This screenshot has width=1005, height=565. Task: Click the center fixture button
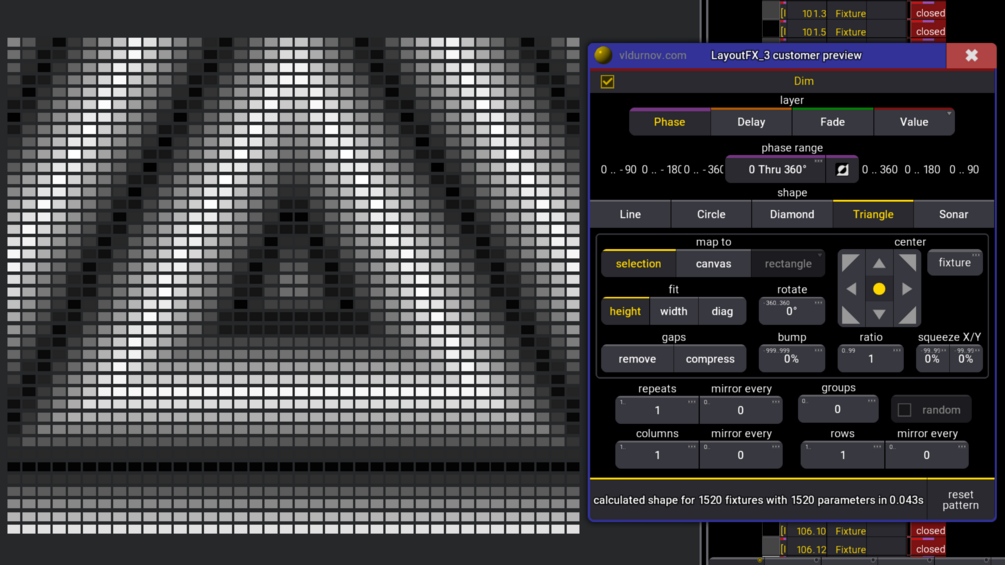pos(954,263)
